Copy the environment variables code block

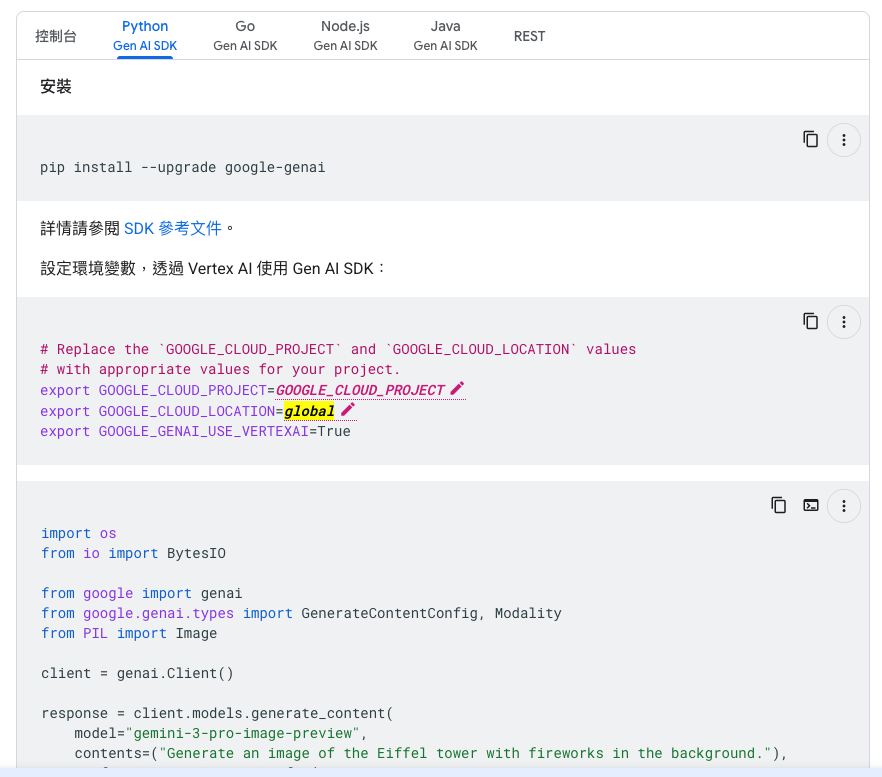[x=810, y=321]
